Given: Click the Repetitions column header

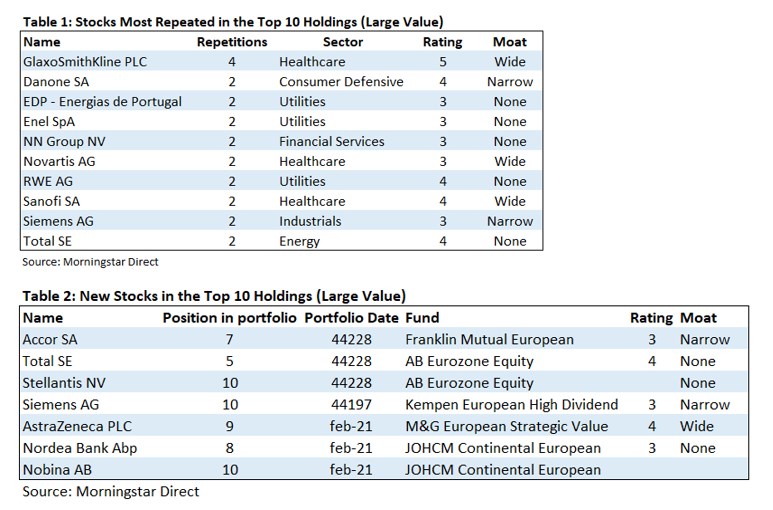Looking at the screenshot, I should (232, 42).
